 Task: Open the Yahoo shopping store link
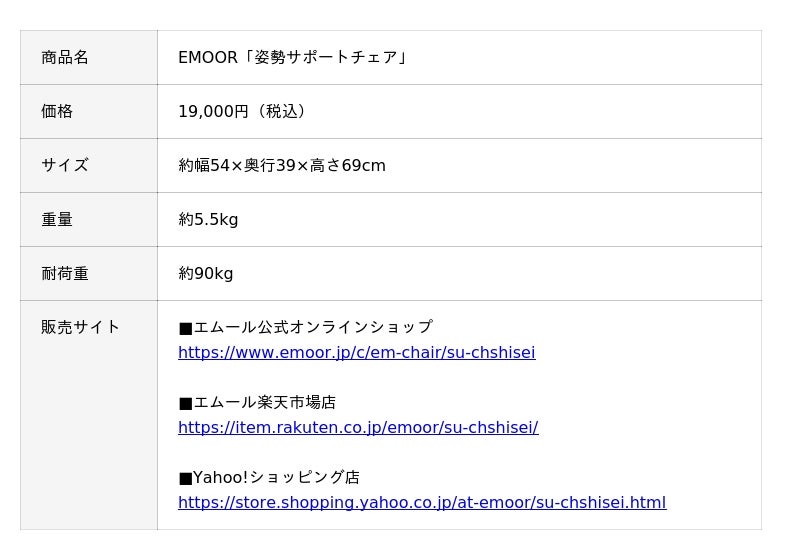pos(422,502)
